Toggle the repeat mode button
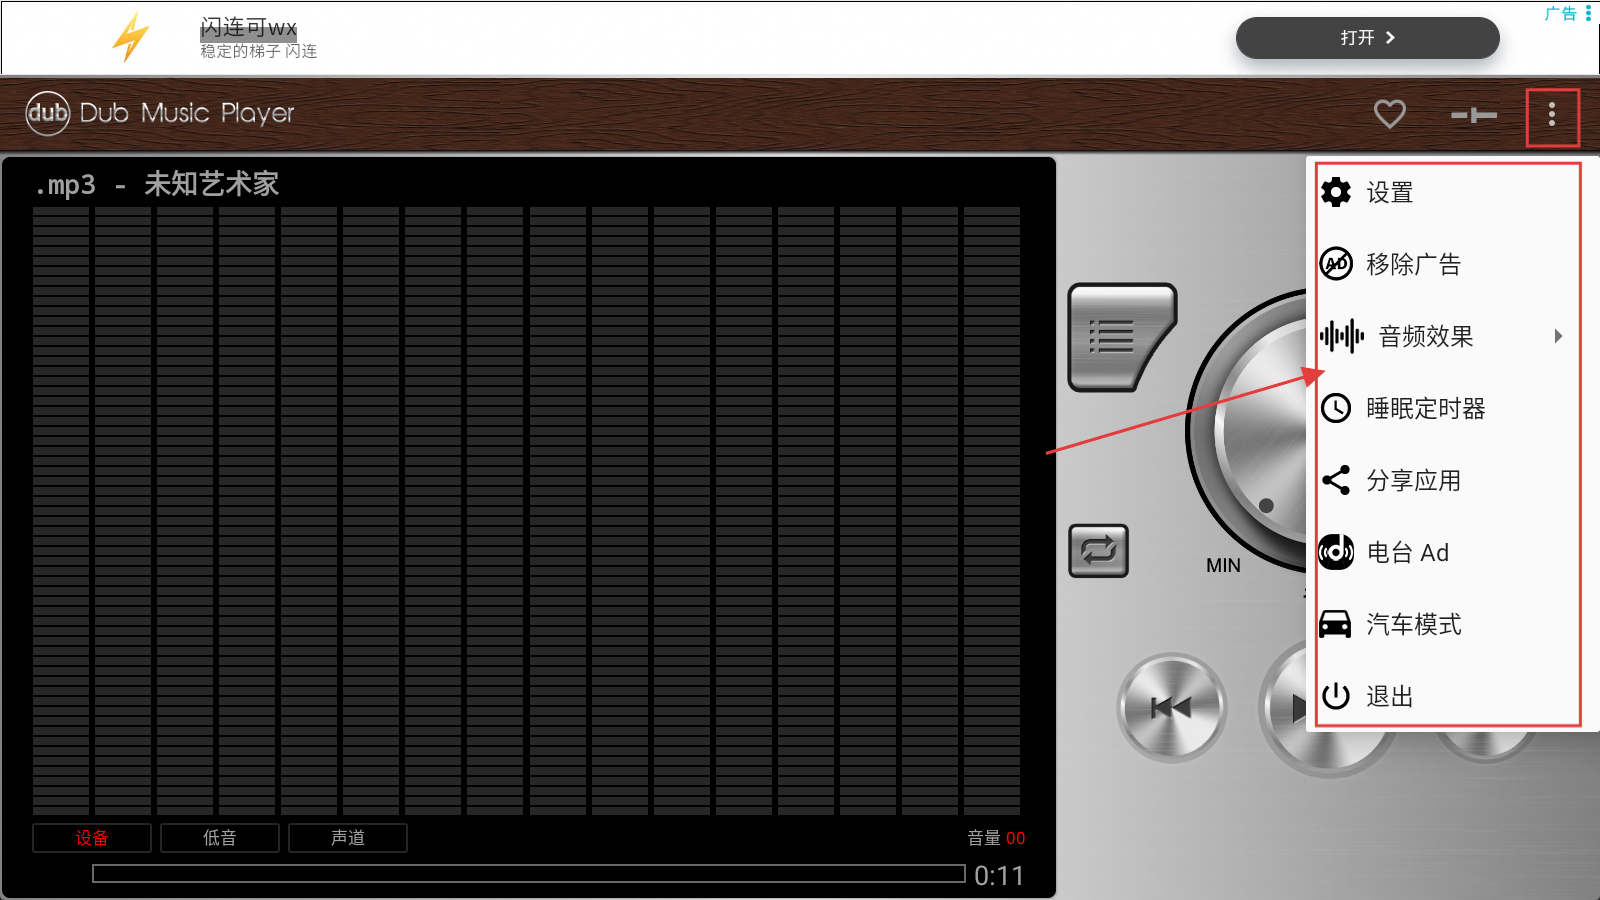 pos(1098,551)
